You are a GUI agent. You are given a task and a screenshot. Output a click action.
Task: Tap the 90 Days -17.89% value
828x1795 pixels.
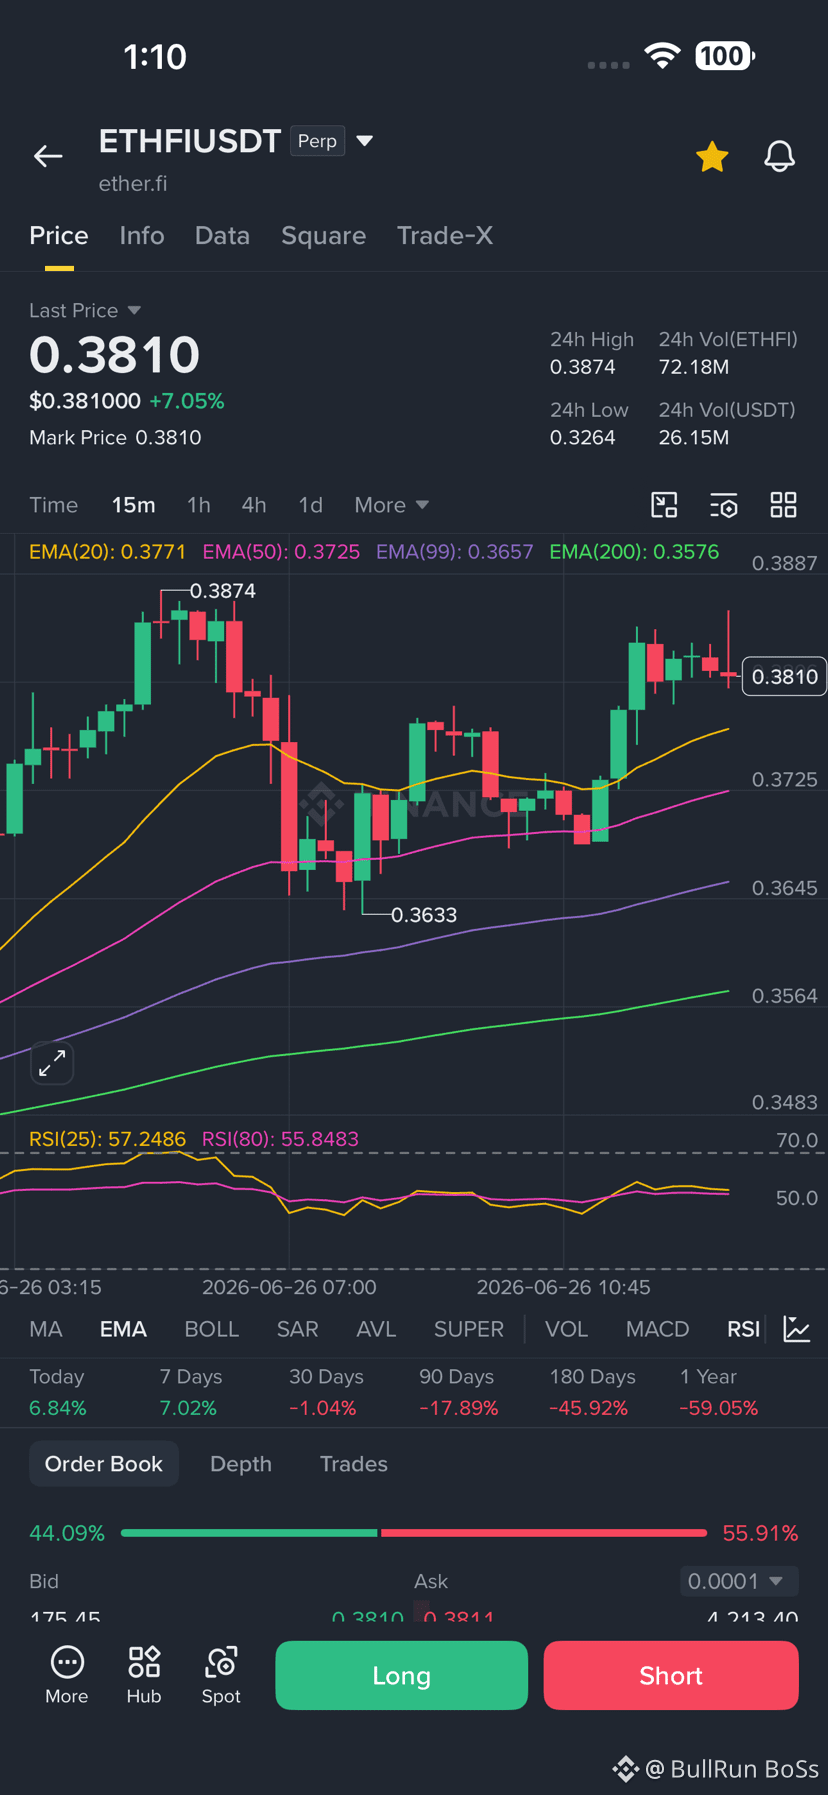459,1408
